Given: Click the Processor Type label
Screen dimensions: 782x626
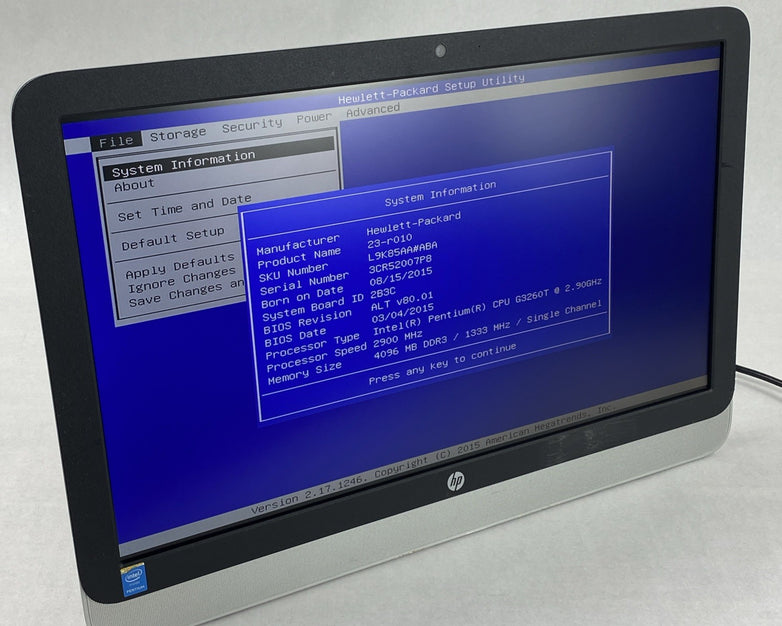Looking at the screenshot, I should coord(312,346).
